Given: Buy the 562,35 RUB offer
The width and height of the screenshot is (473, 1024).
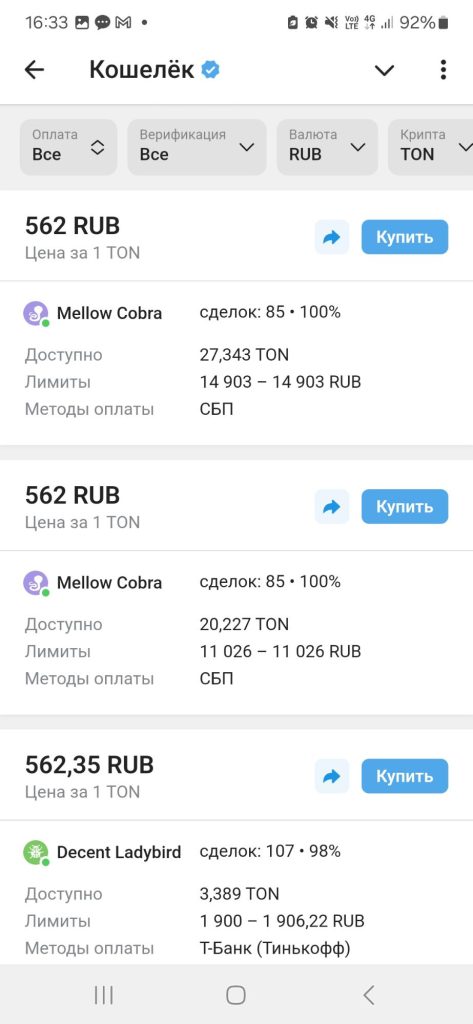Looking at the screenshot, I should 405,776.
